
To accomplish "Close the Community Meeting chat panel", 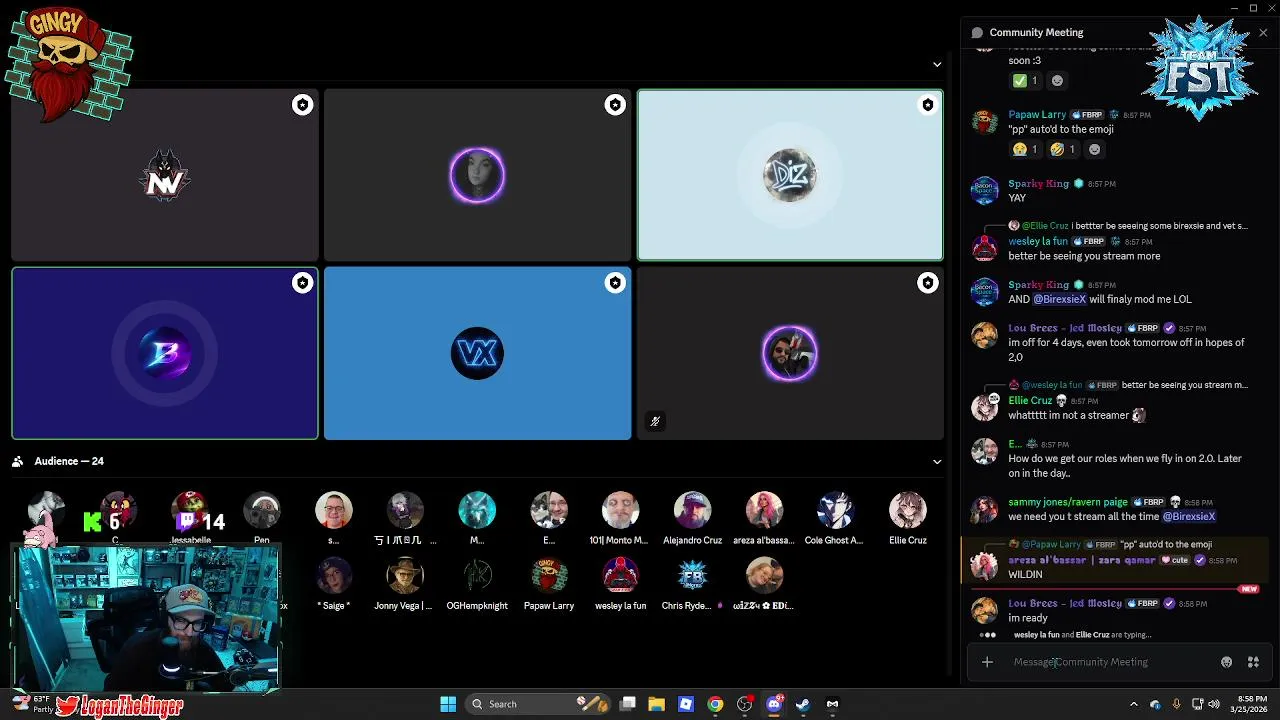I will pos(1263,32).
